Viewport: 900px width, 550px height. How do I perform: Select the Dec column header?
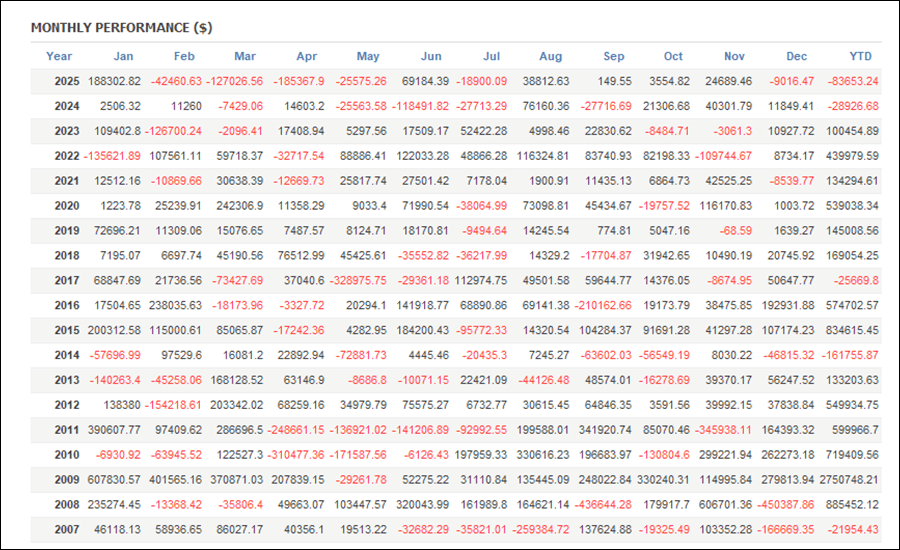pos(797,56)
